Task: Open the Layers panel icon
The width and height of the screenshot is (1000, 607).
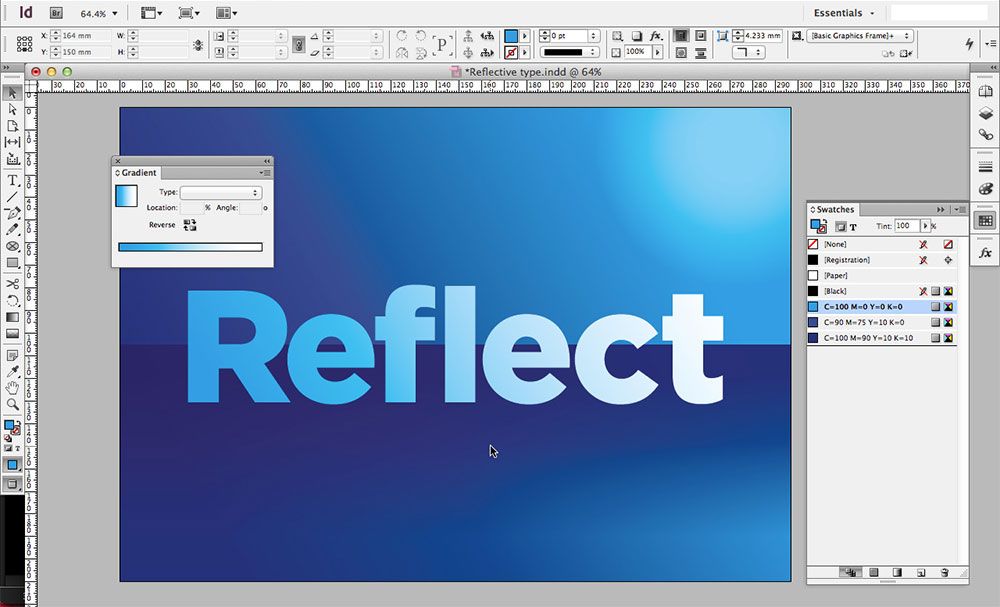Action: pos(985,113)
